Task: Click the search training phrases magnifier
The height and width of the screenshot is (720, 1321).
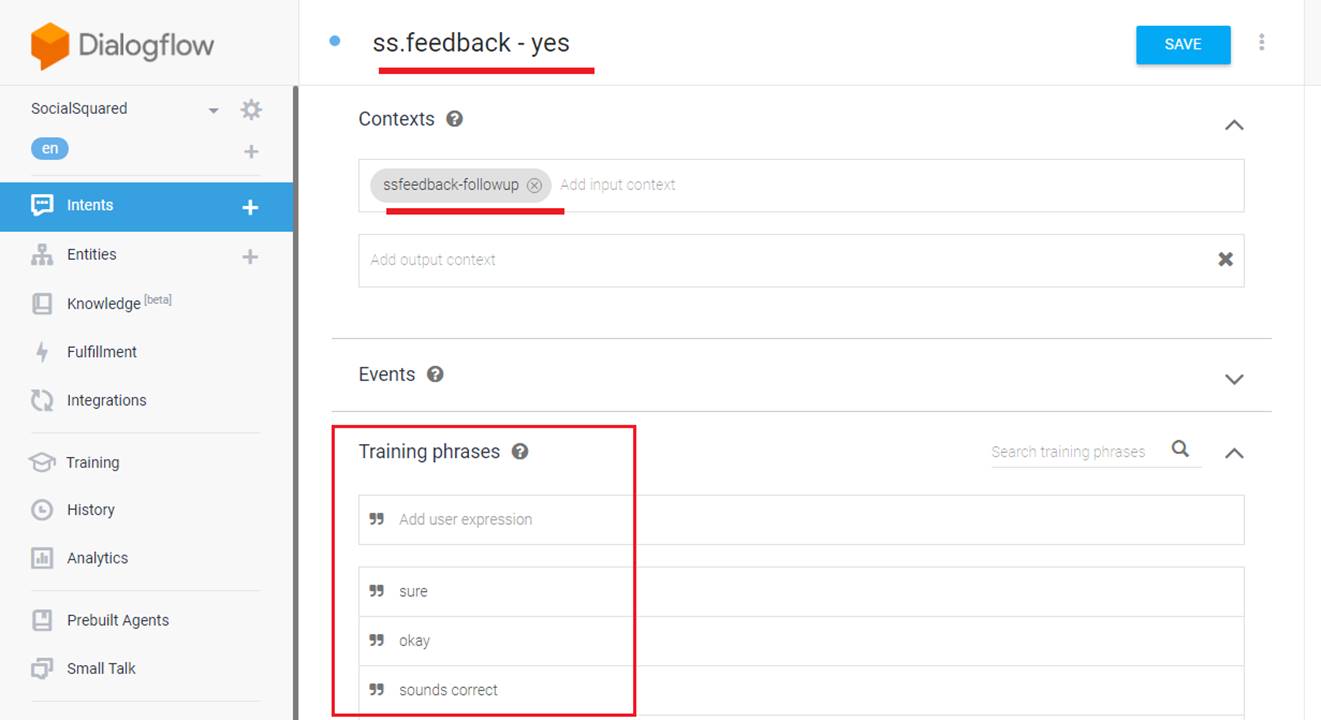Action: [1180, 449]
